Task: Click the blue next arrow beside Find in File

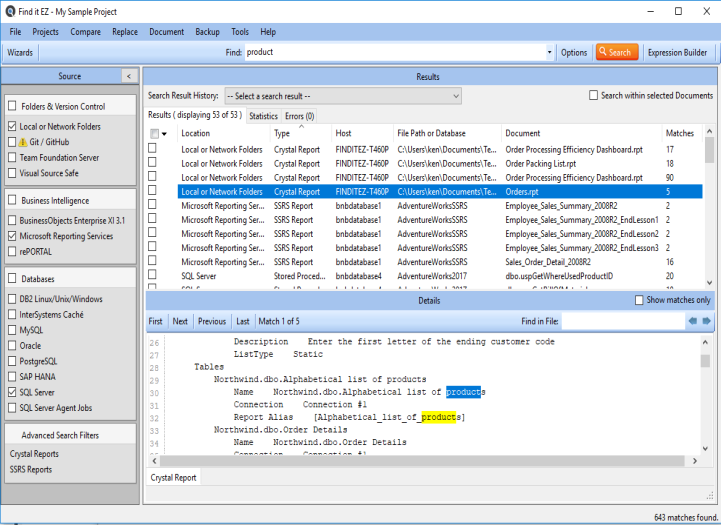Action: tap(706, 321)
